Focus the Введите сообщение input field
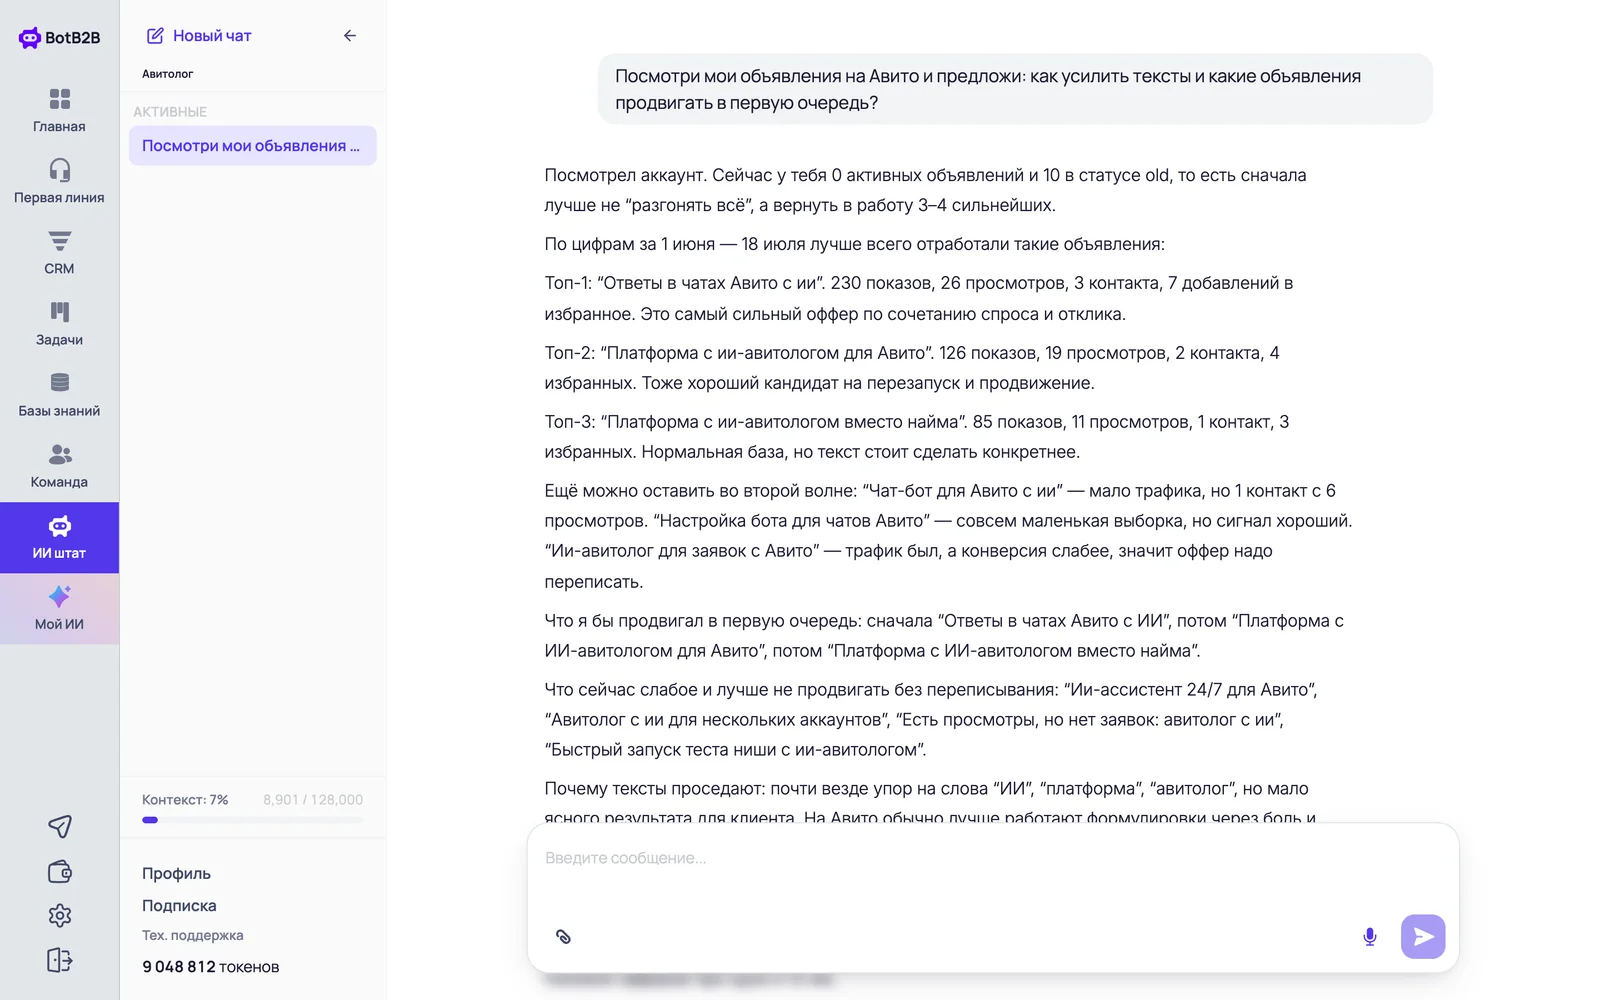 pos(993,858)
